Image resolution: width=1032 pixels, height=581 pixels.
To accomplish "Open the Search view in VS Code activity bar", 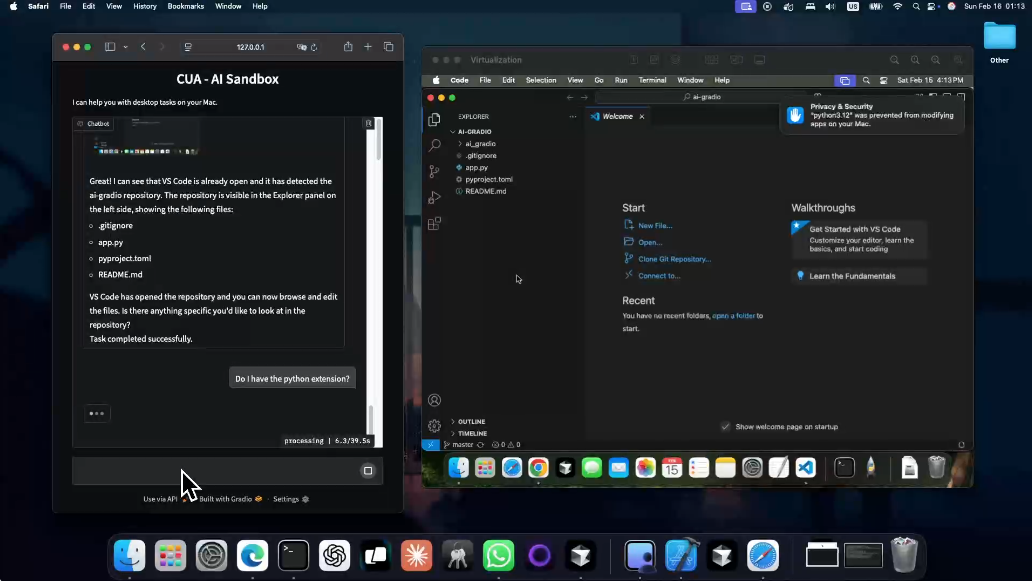I will click(434, 145).
